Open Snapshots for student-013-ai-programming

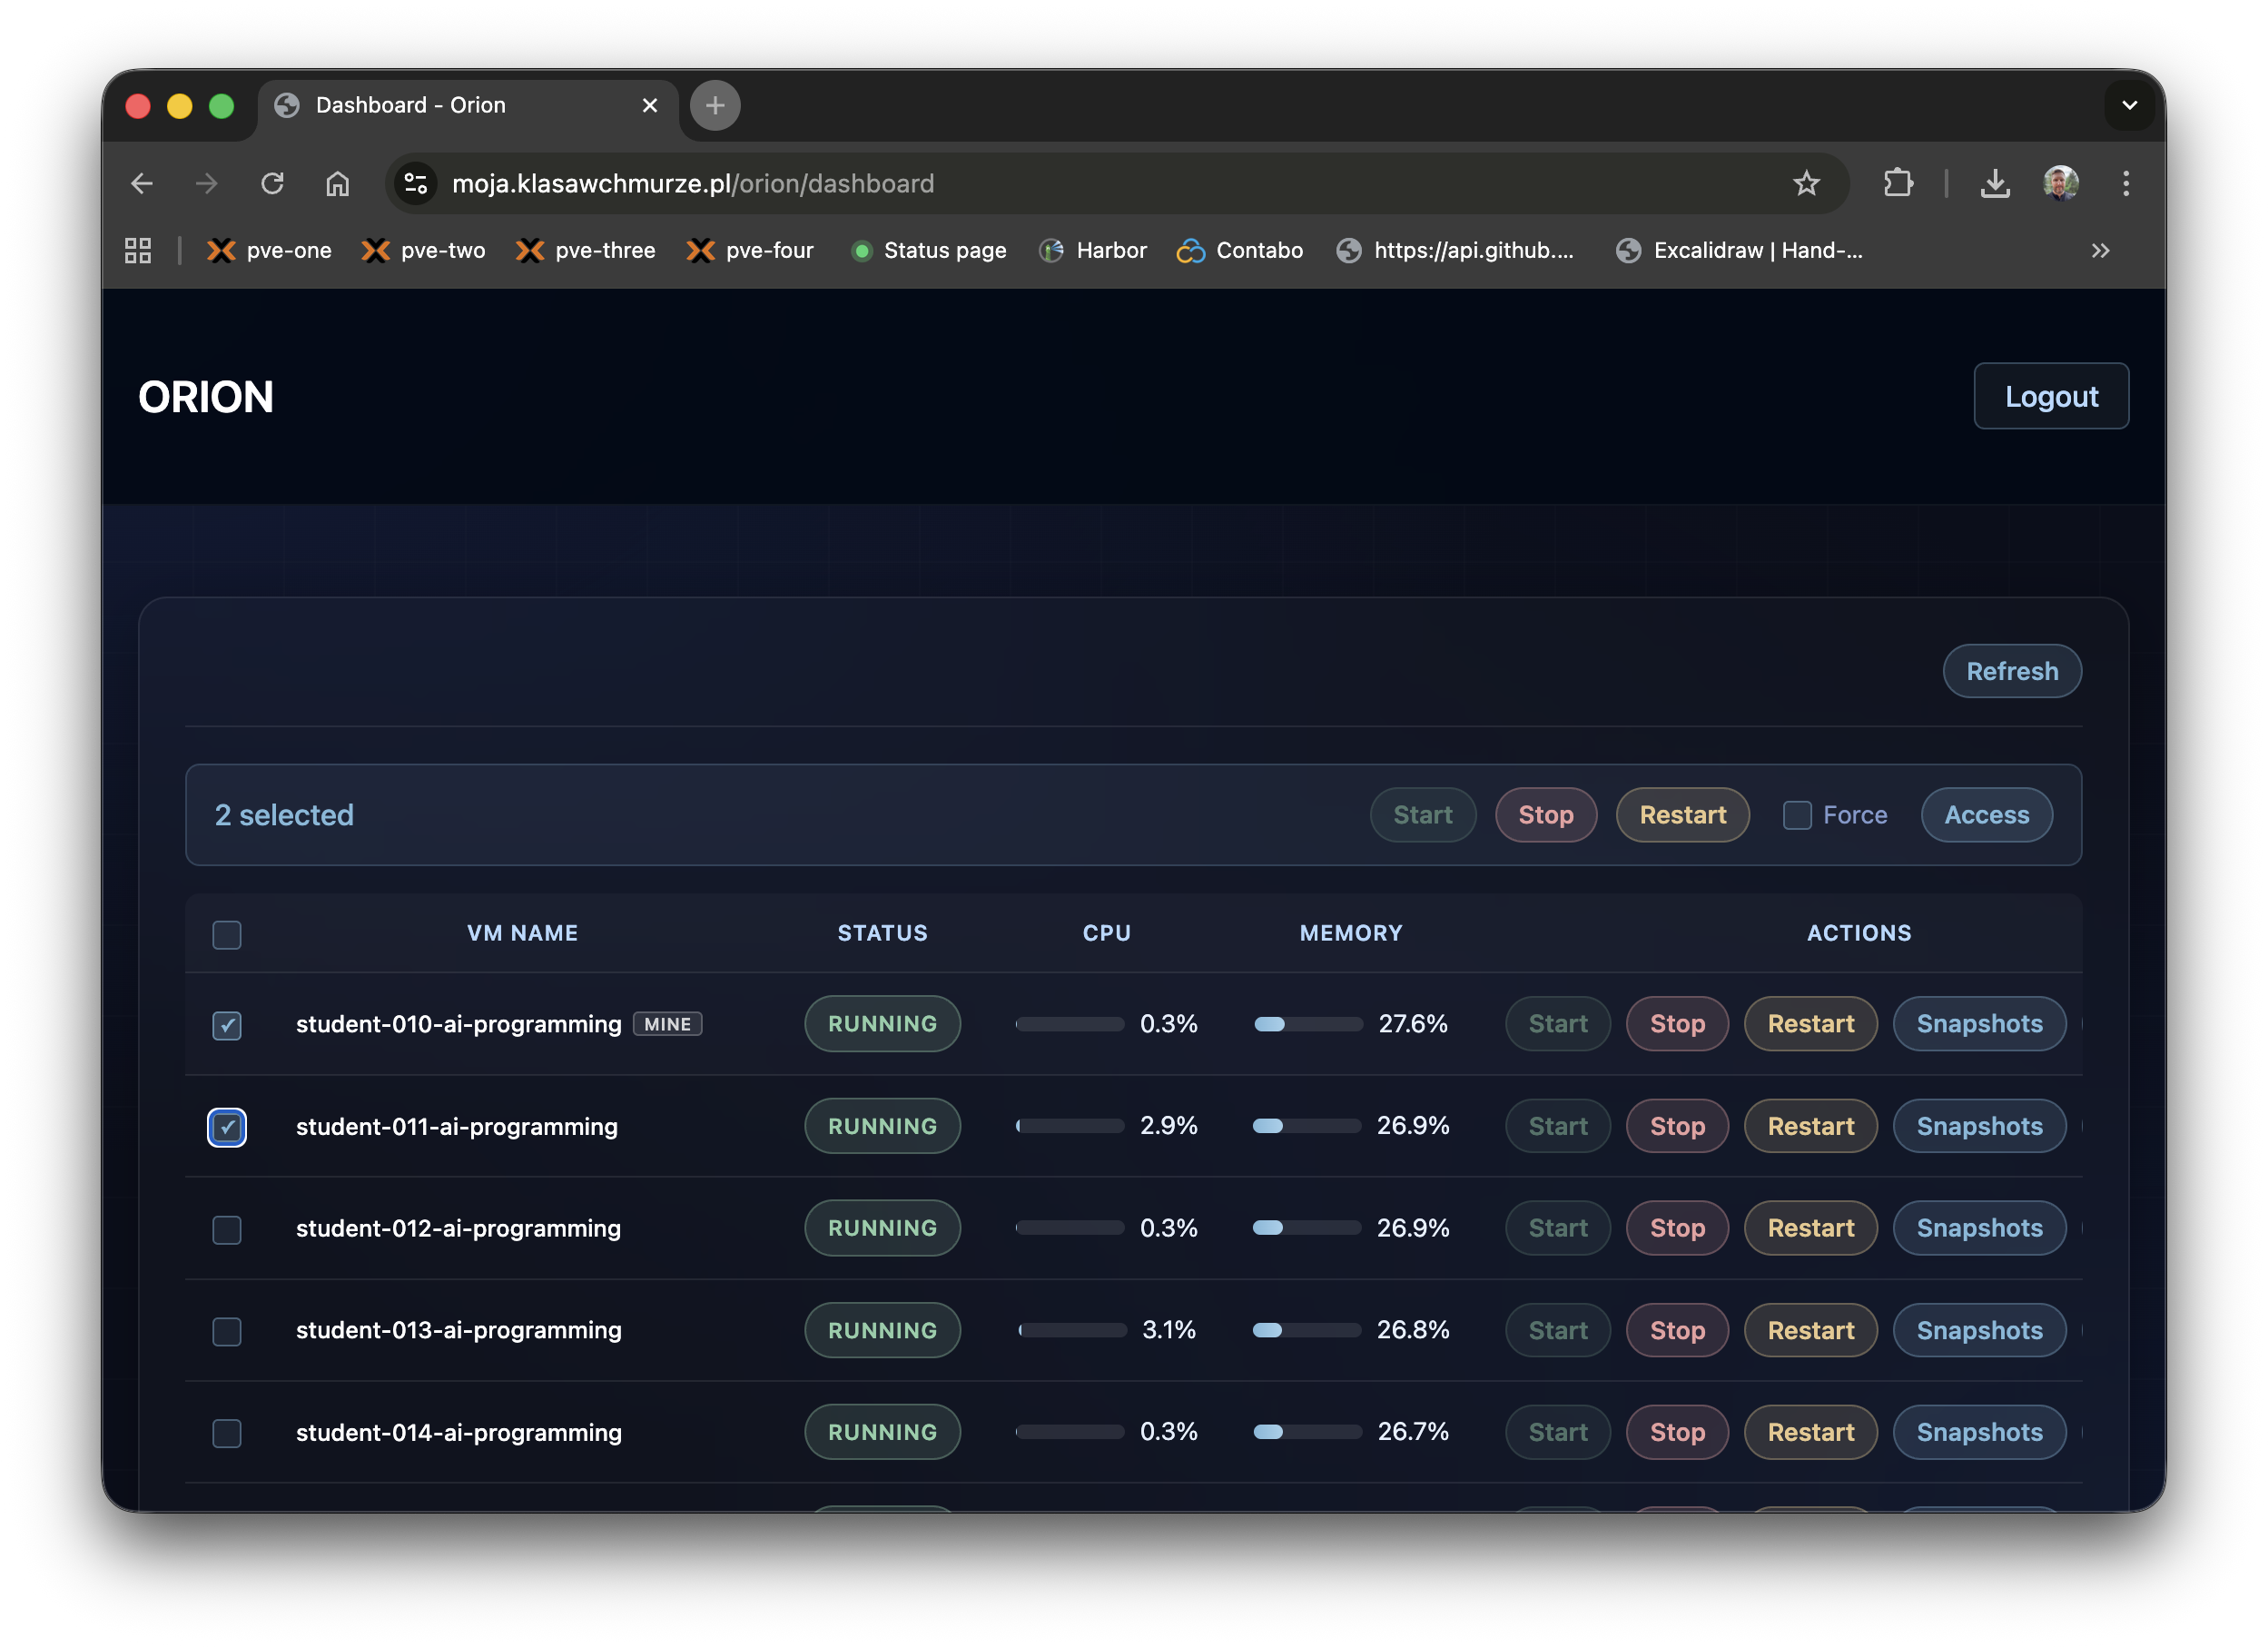click(1979, 1330)
